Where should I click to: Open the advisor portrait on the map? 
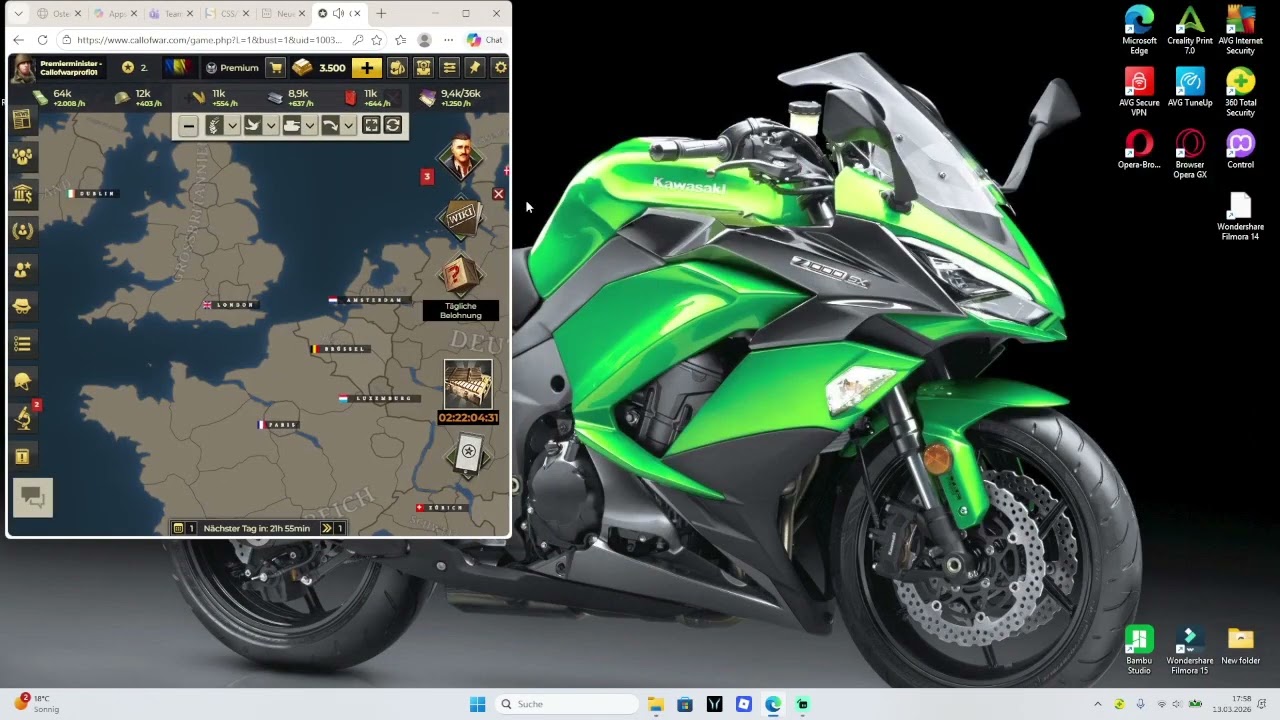tap(461, 157)
